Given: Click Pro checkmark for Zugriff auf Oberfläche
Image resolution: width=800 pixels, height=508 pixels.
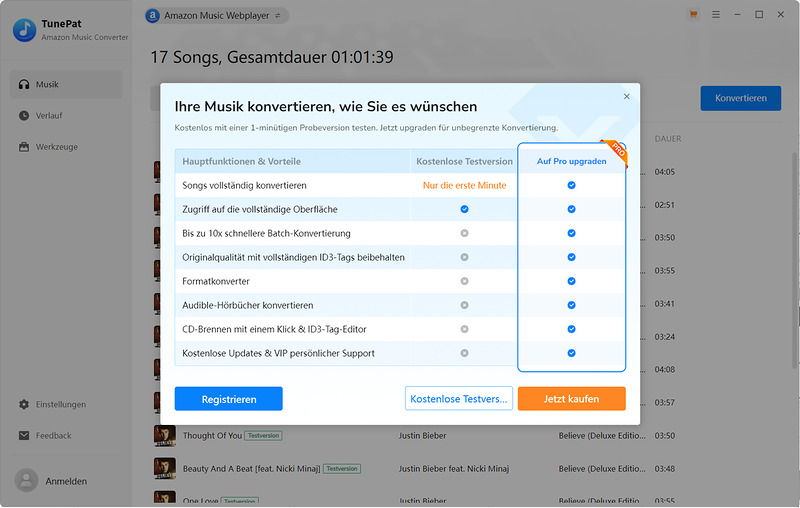Looking at the screenshot, I should 571,209.
